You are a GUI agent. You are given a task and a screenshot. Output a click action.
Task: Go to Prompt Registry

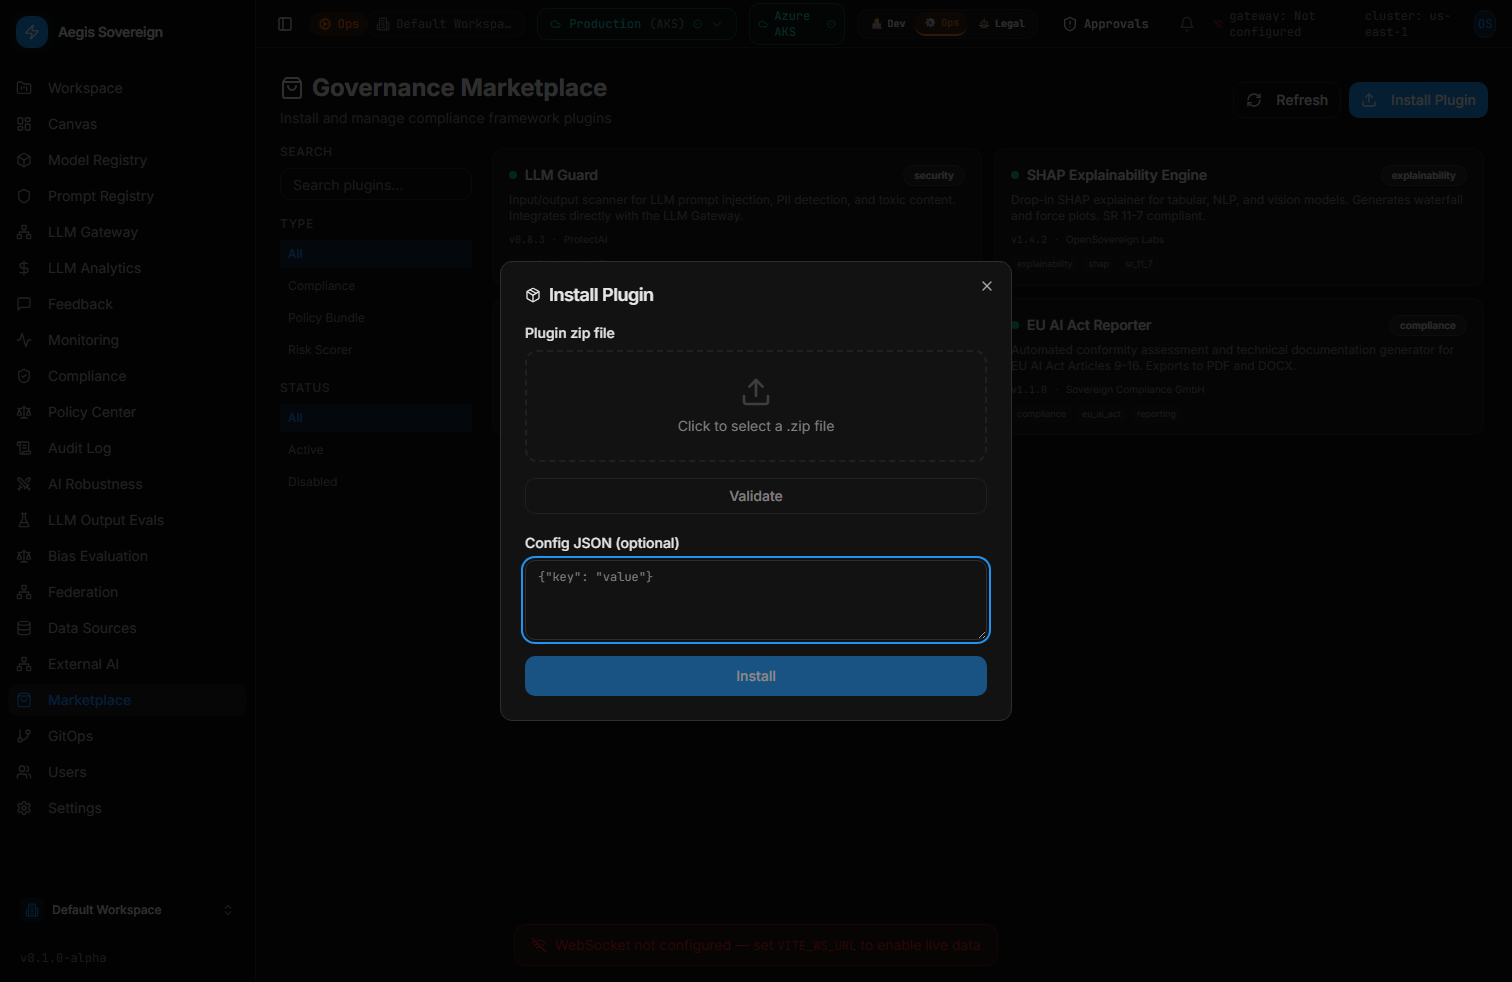click(x=127, y=196)
